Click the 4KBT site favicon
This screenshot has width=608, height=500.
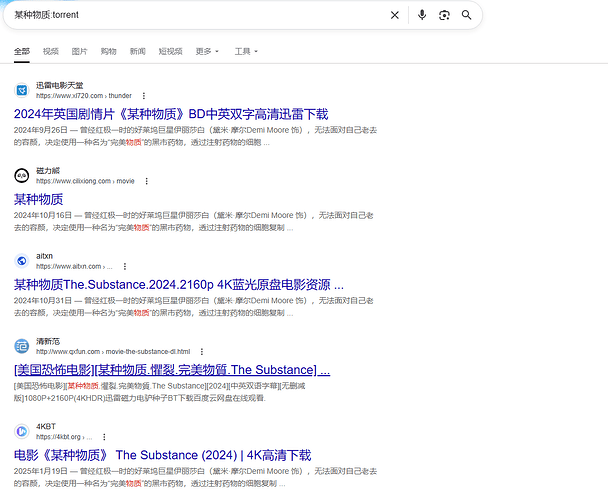[22, 432]
